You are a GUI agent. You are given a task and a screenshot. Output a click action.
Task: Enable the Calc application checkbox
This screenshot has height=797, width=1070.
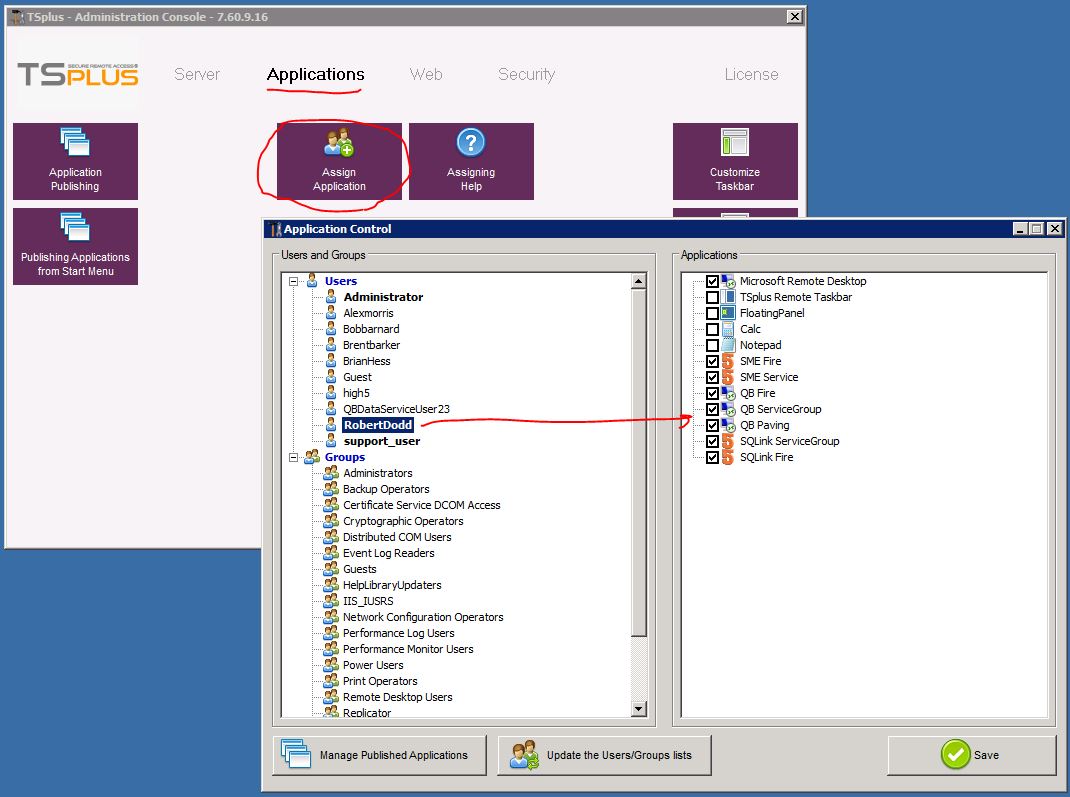(x=712, y=329)
